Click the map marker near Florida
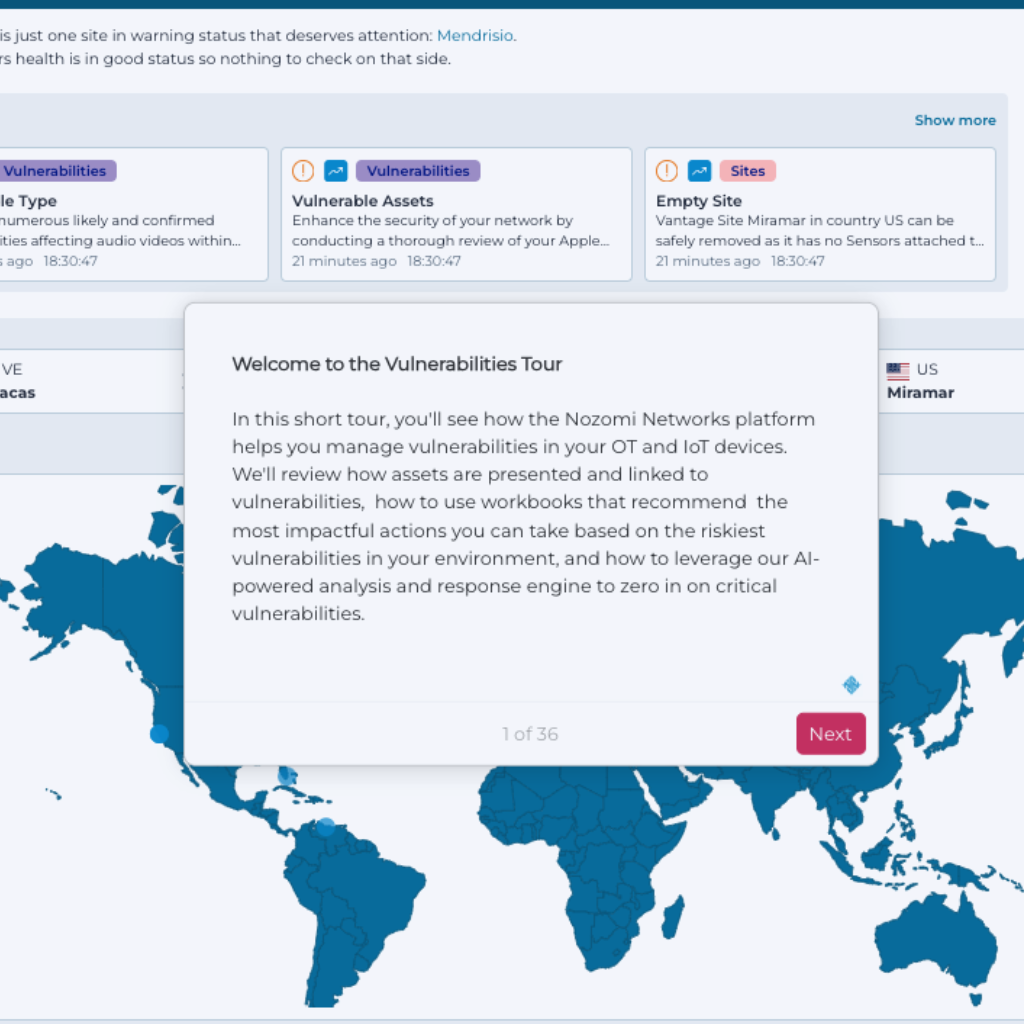Viewport: 1024px width, 1024px height. click(x=287, y=775)
